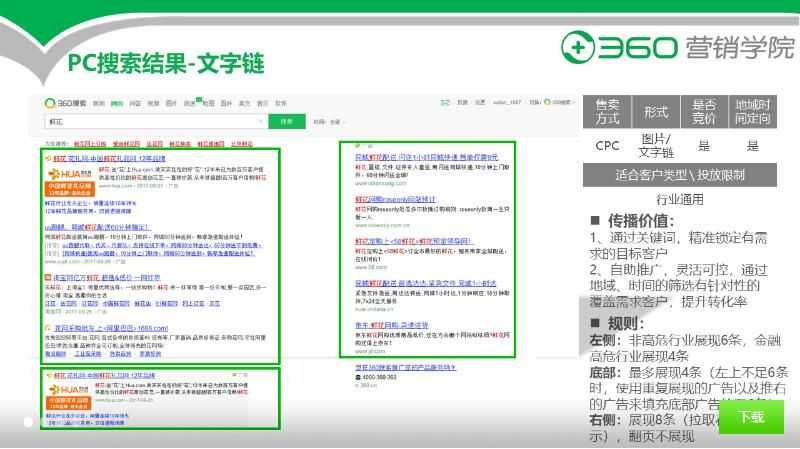
Task: Select the green highlighted 网页 tab
Action: tap(117, 104)
